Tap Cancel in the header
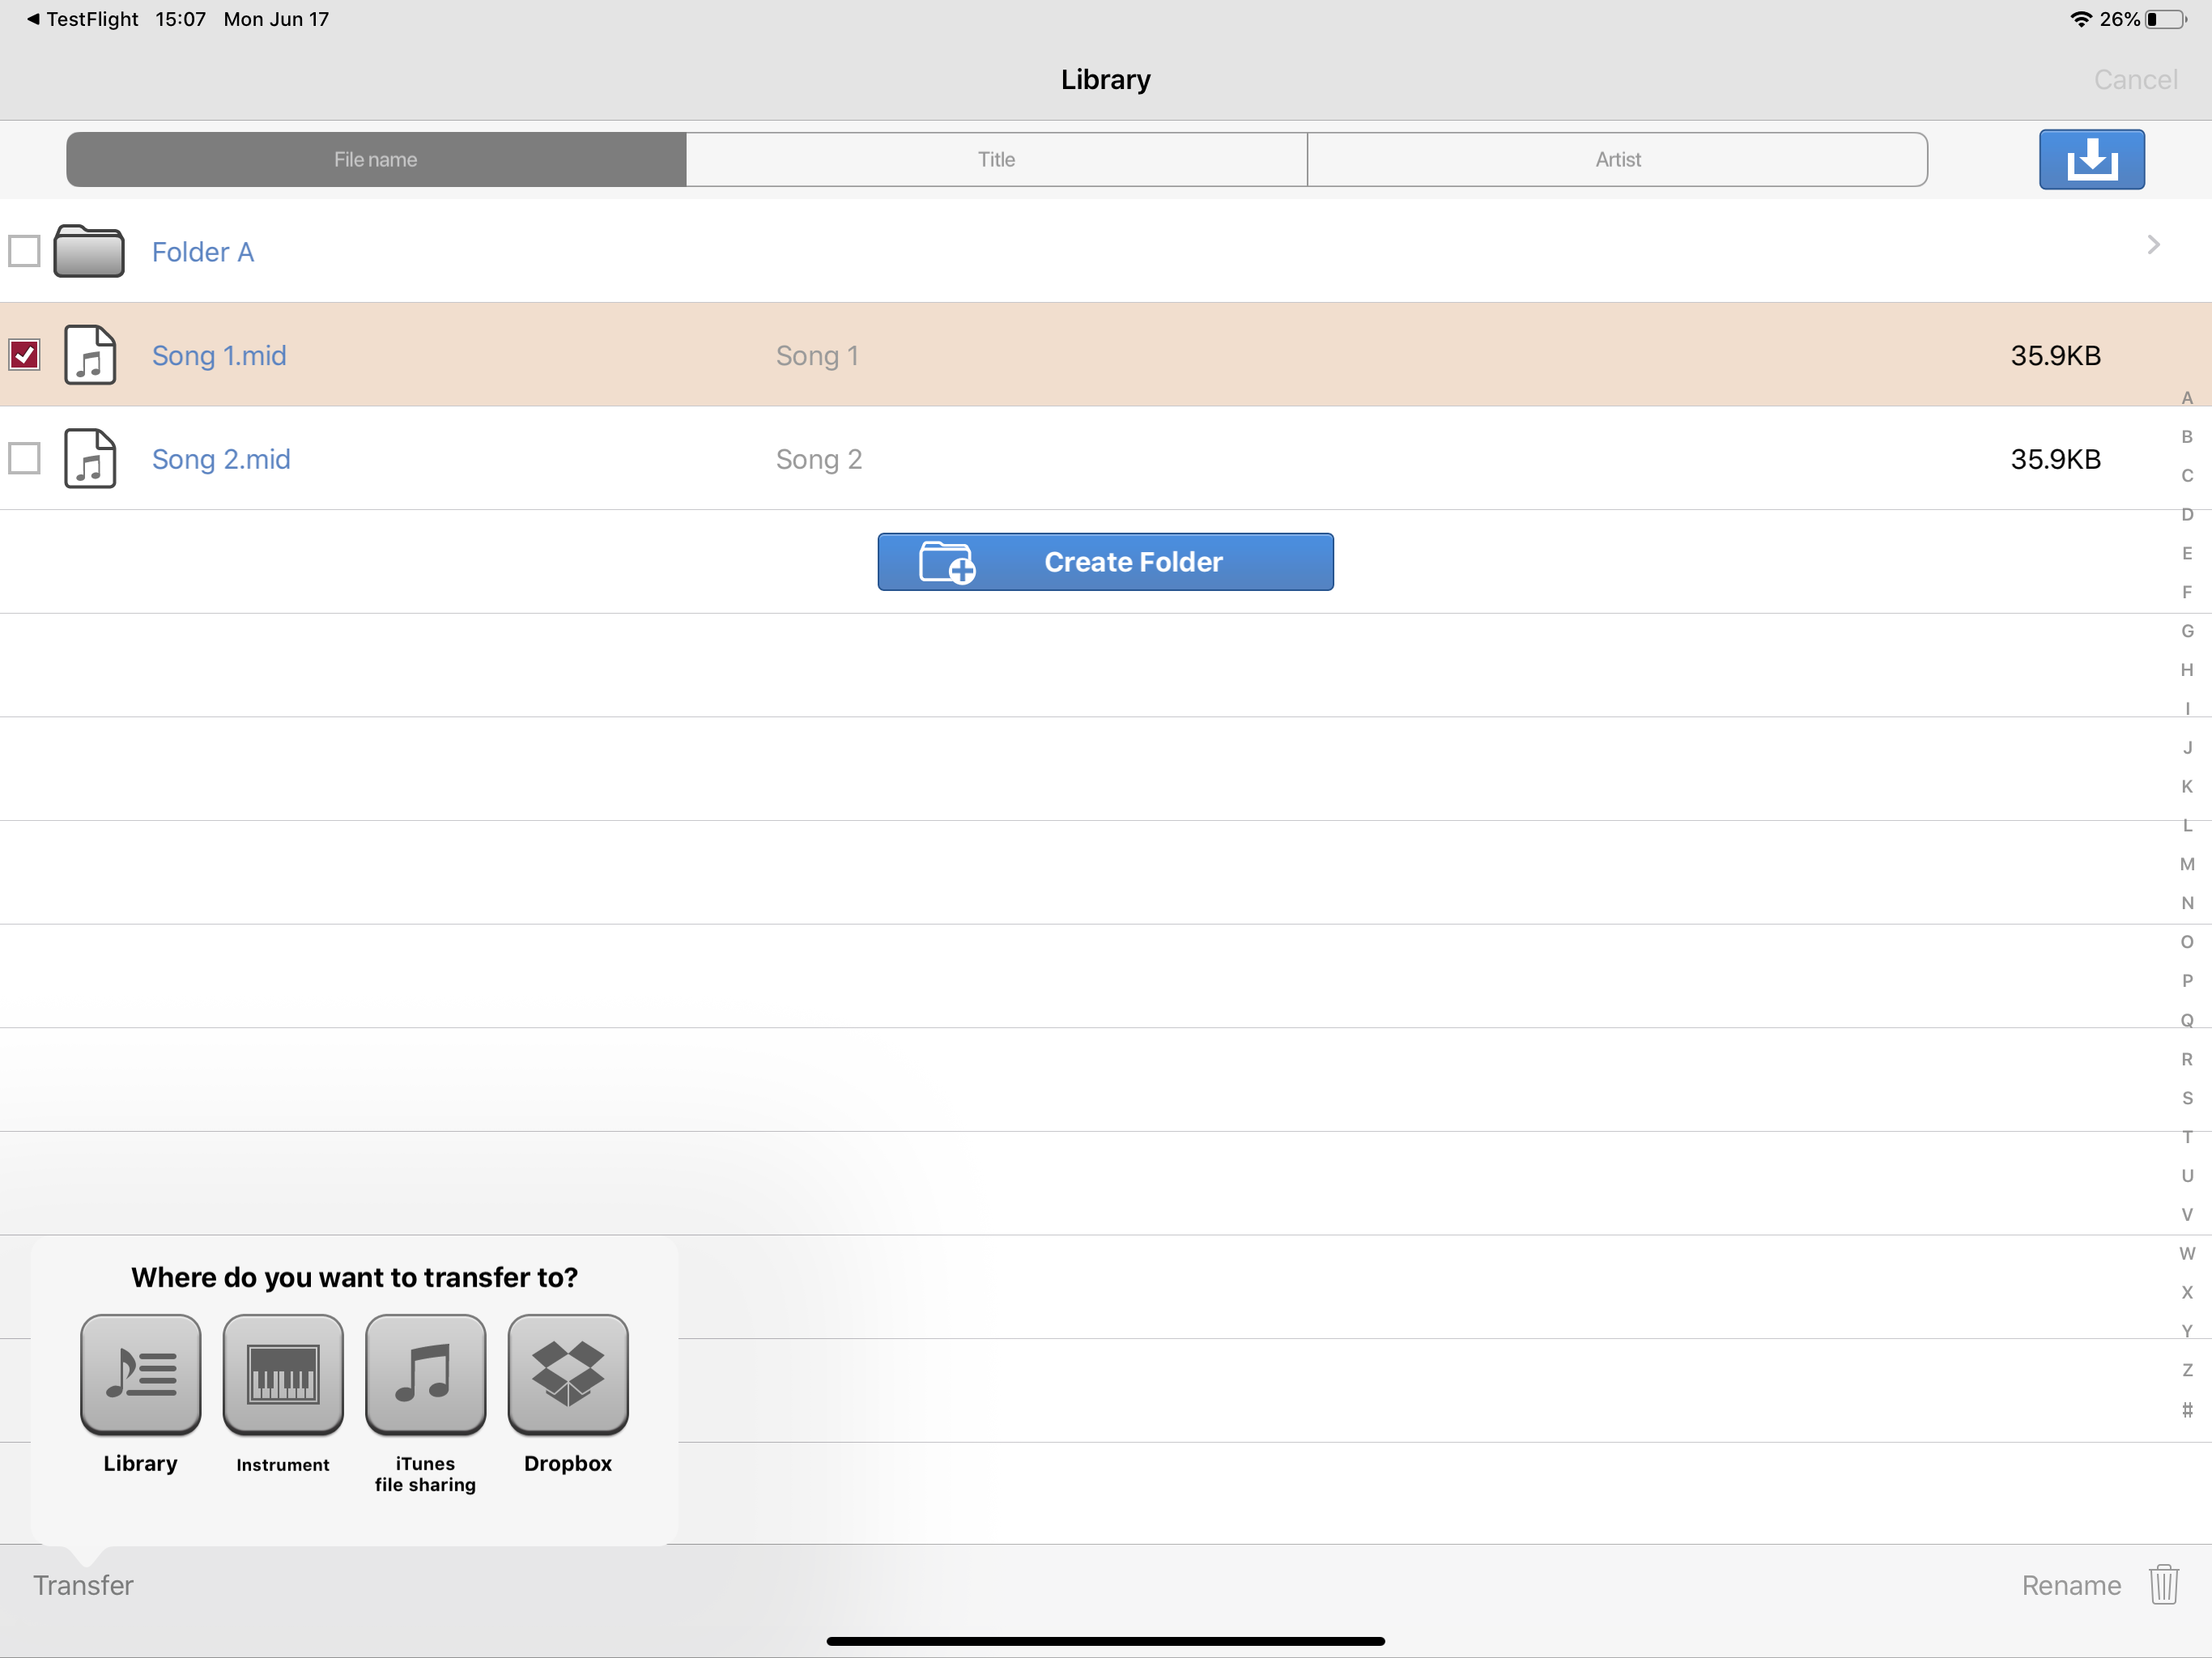This screenshot has height=1658, width=2212. pos(2135,80)
